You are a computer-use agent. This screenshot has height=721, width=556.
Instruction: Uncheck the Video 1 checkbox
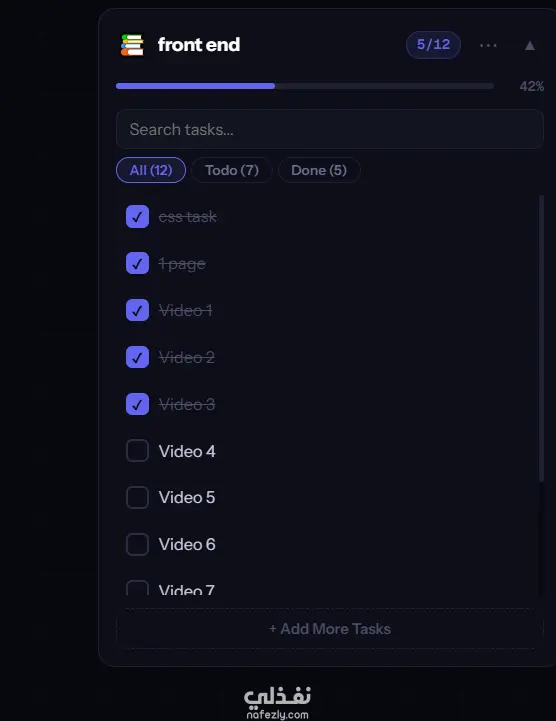(x=138, y=310)
